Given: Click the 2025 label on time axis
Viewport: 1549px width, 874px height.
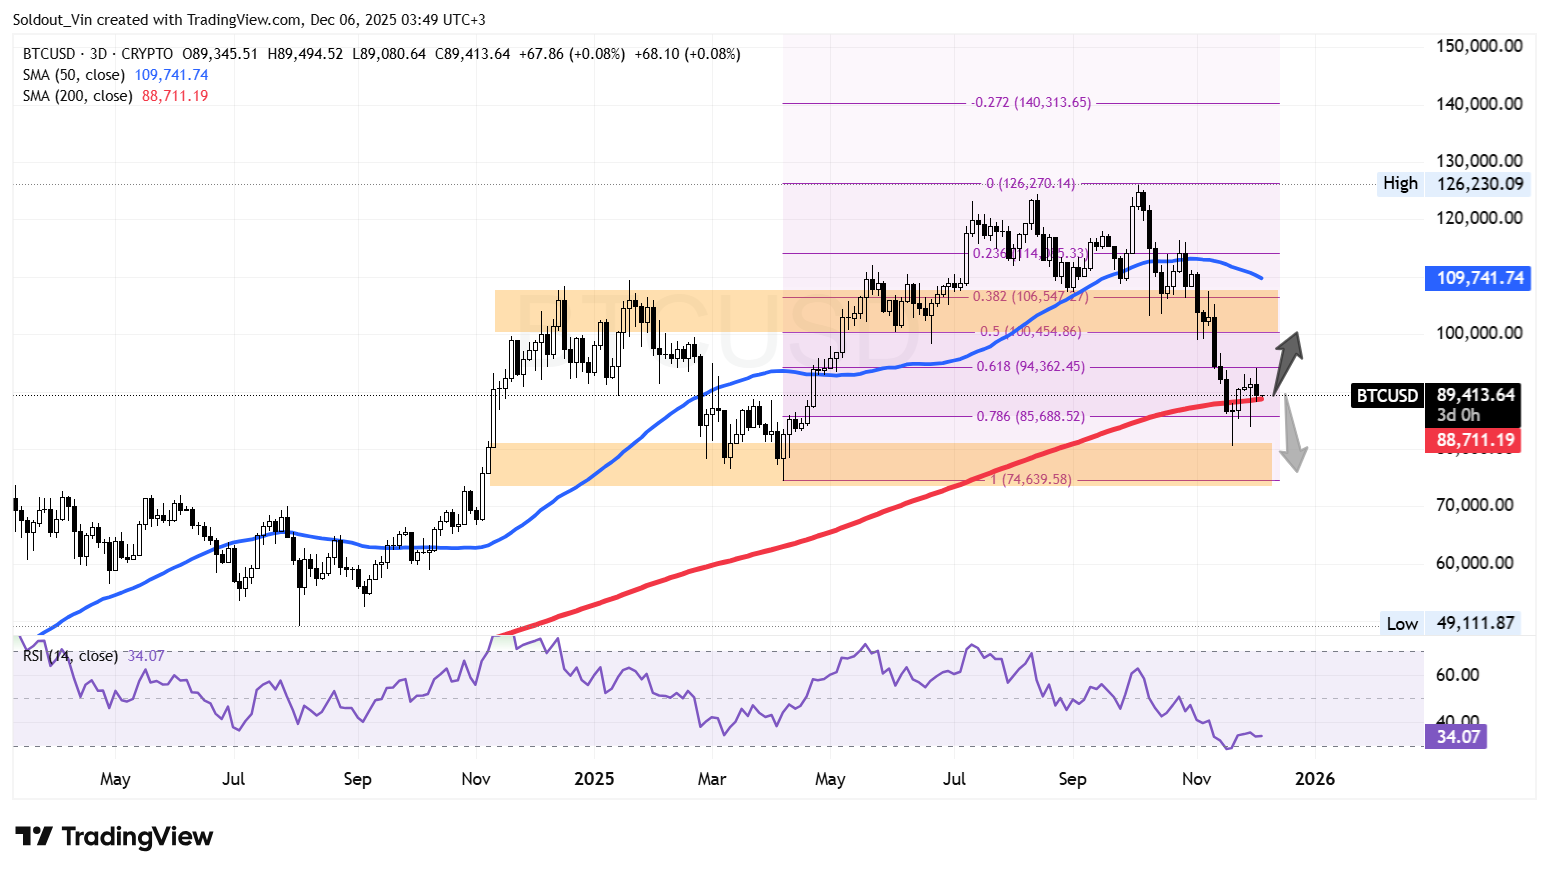Looking at the screenshot, I should pyautogui.click(x=594, y=779).
